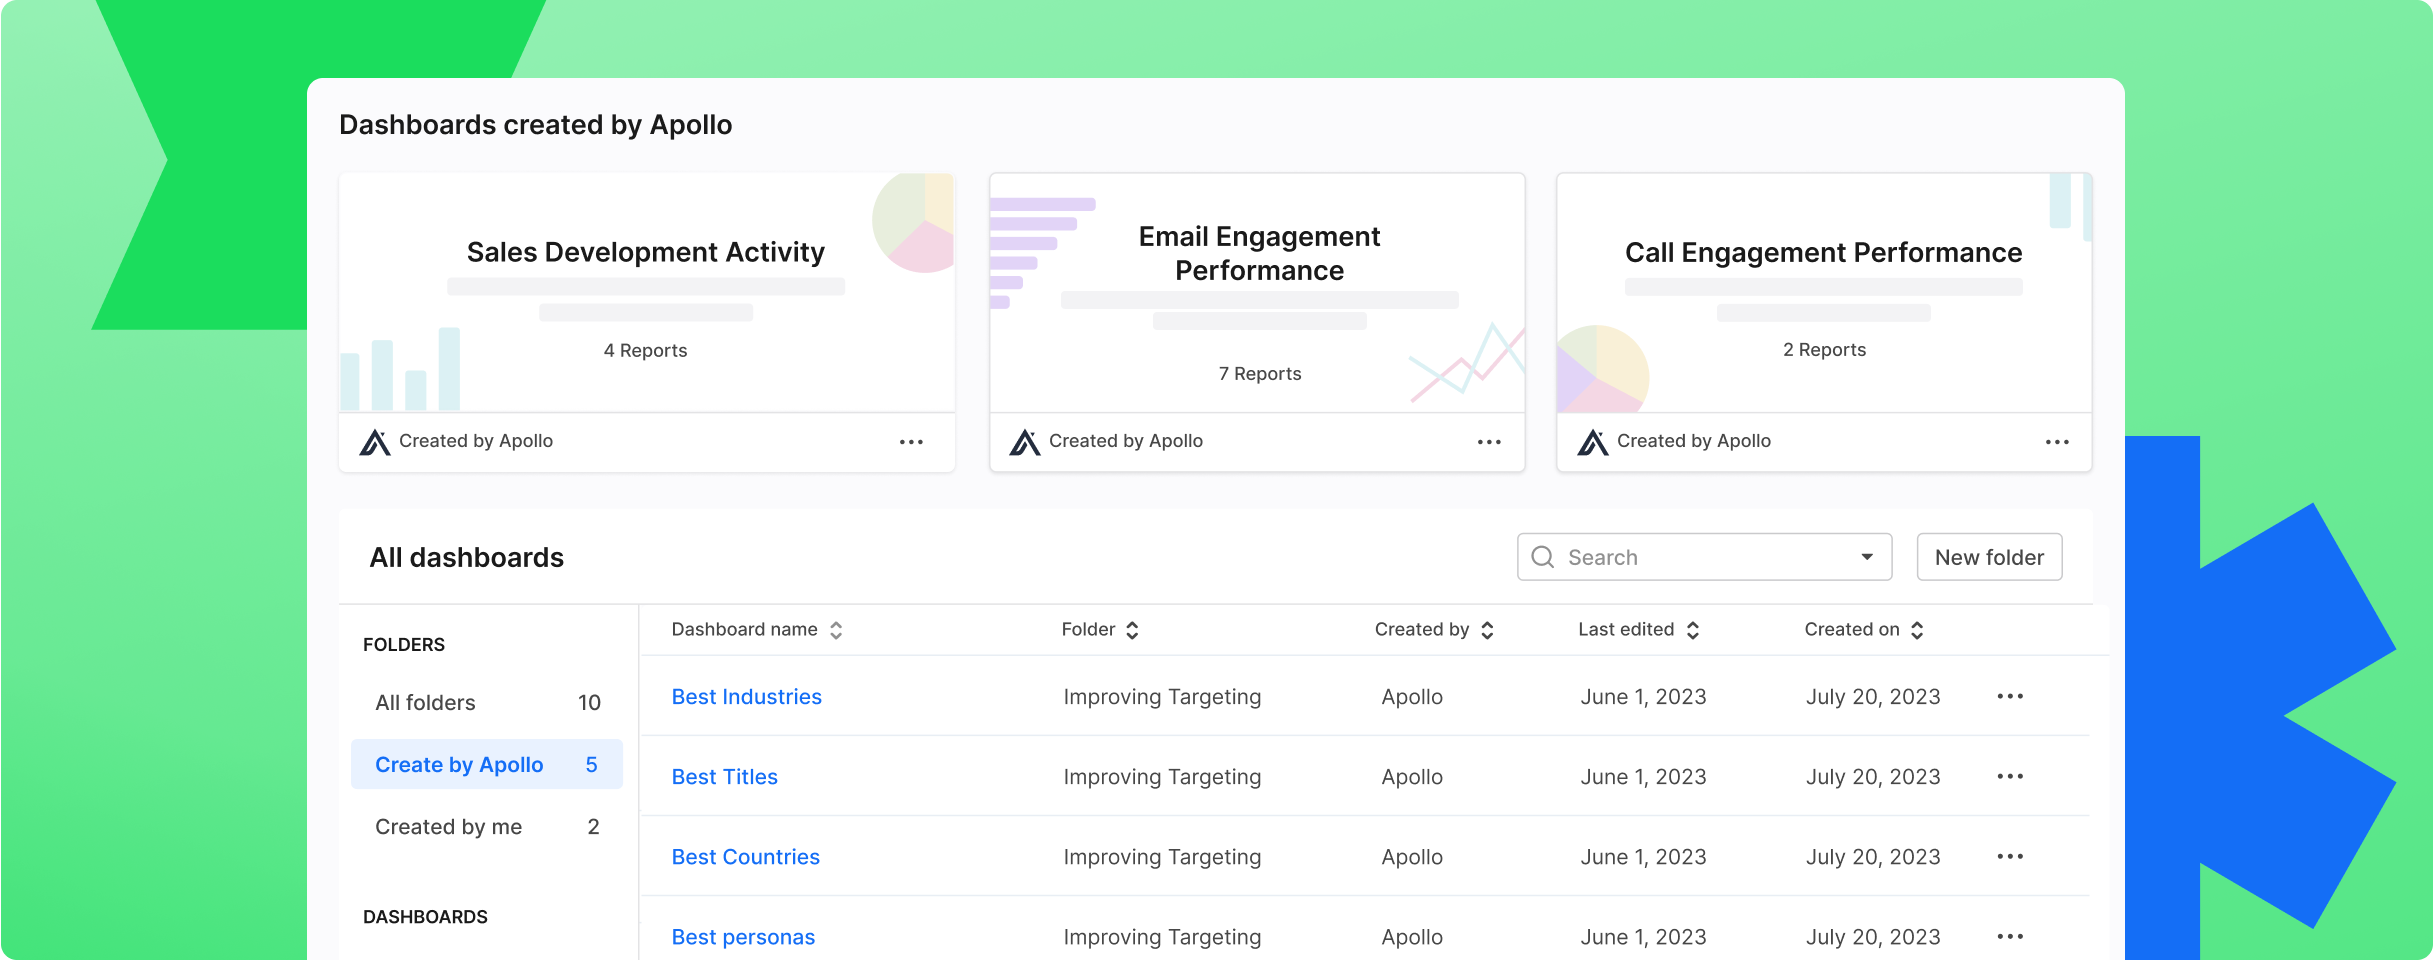The height and width of the screenshot is (960, 2433).
Task: Click '4 Reports' on Sales Development card
Action: [645, 351]
